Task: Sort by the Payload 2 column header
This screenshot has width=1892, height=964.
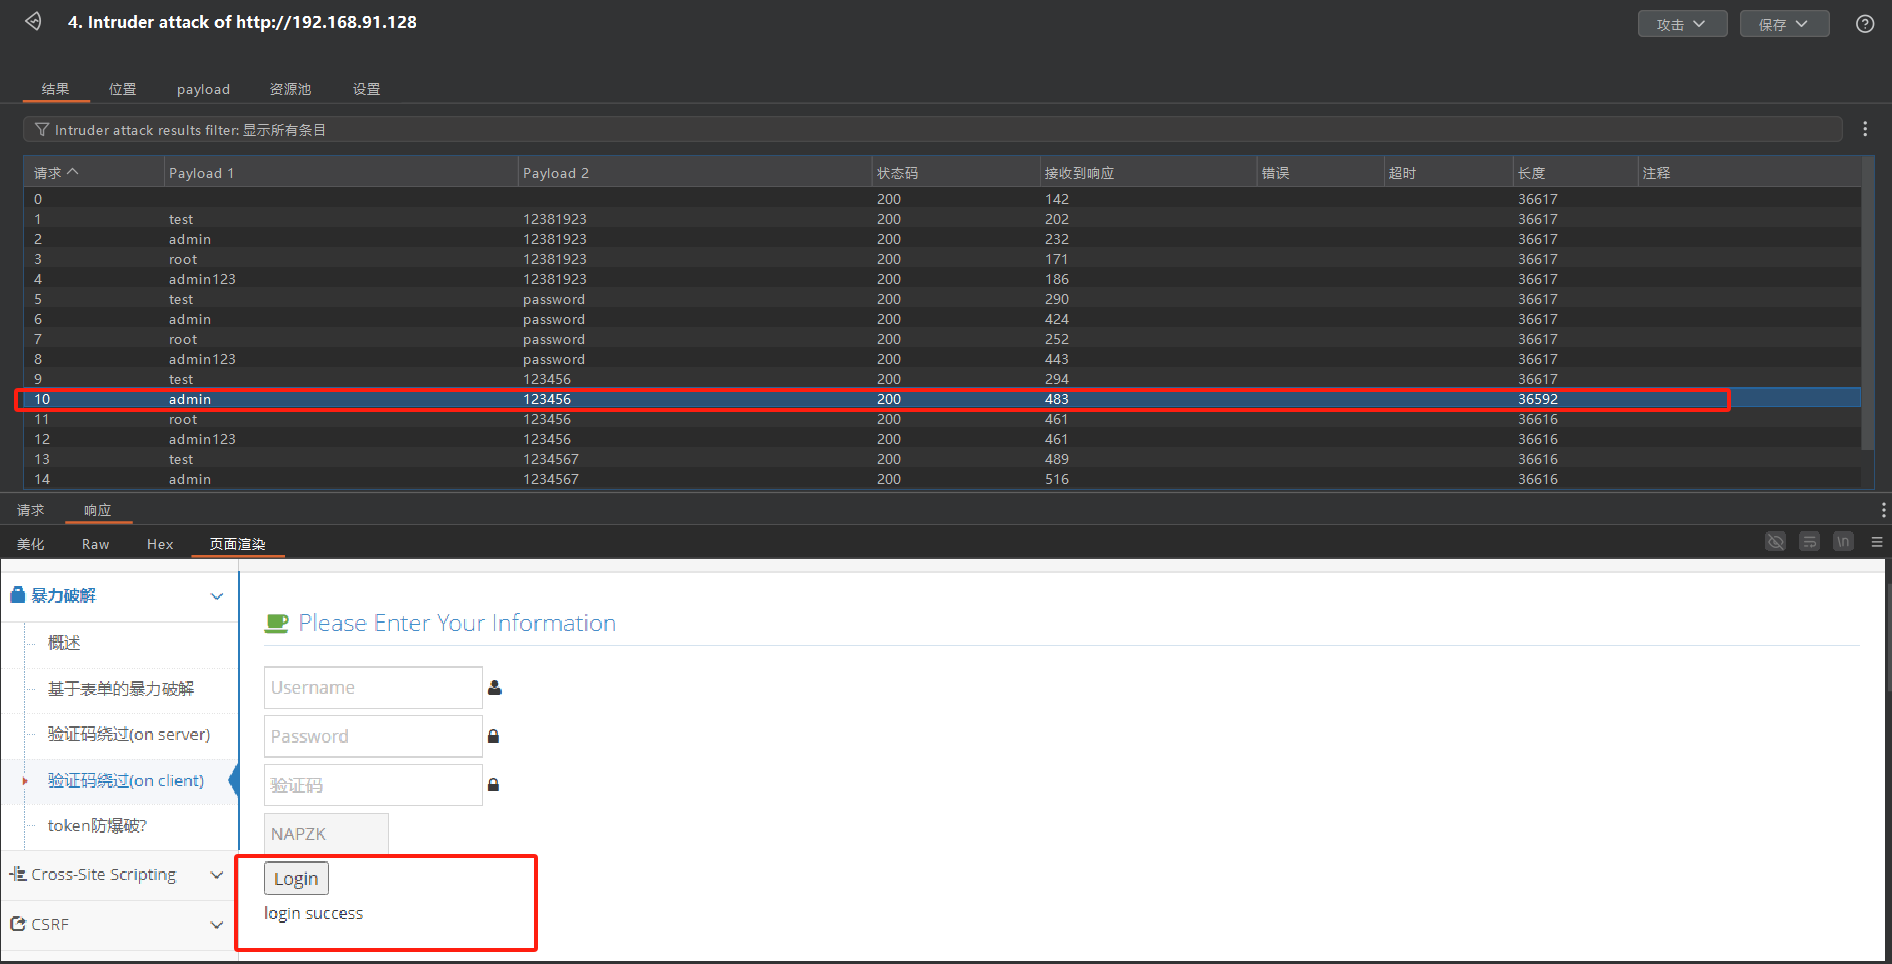Action: (x=695, y=173)
